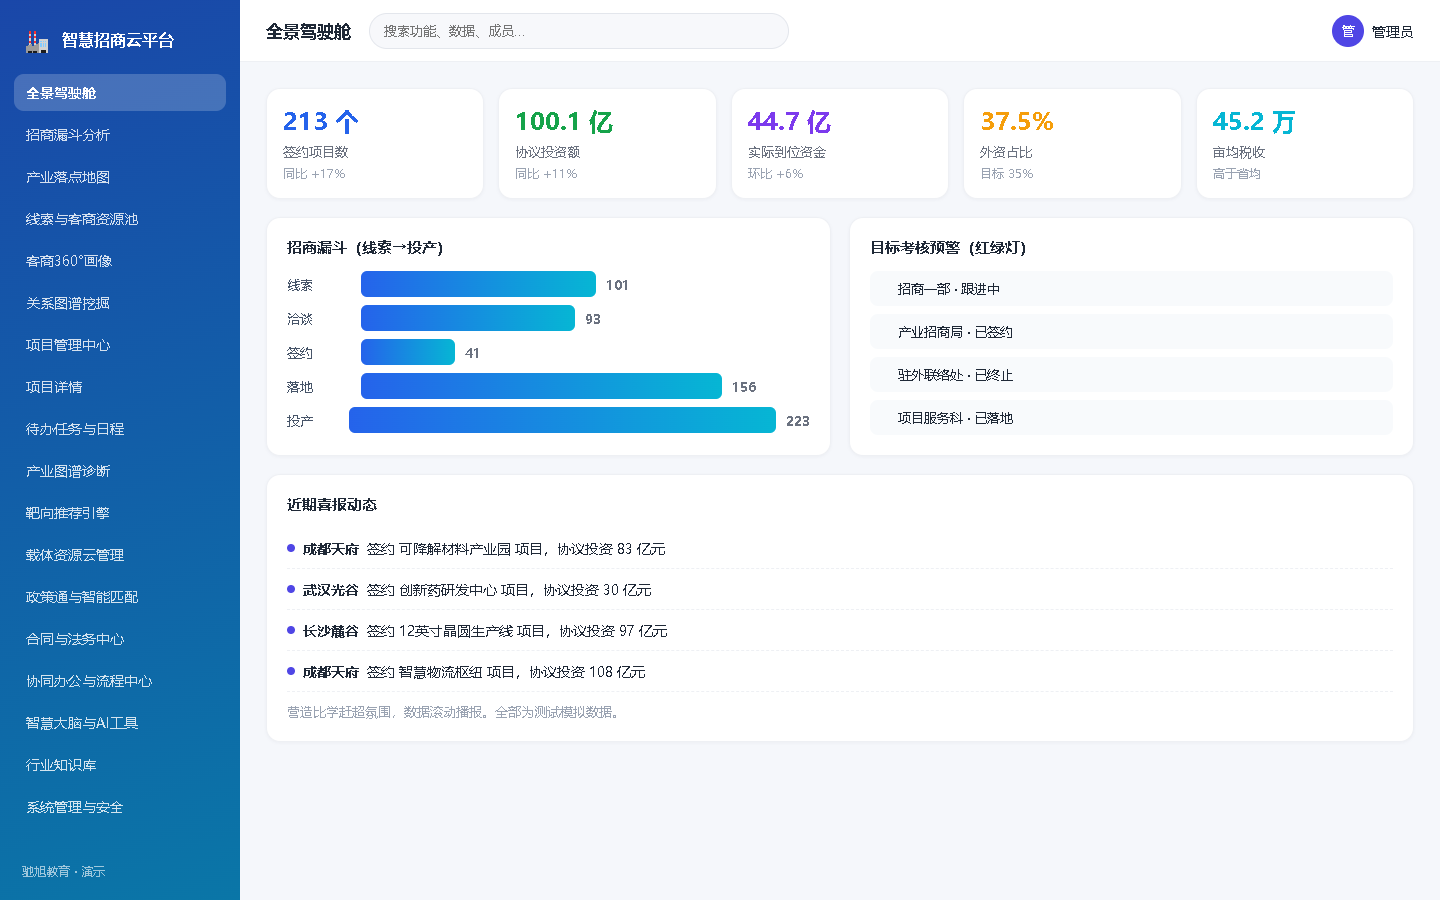The image size is (1440, 900).
Task: Open the 驻外联络处 · 已终止 alert row
Action: [x=1131, y=375]
